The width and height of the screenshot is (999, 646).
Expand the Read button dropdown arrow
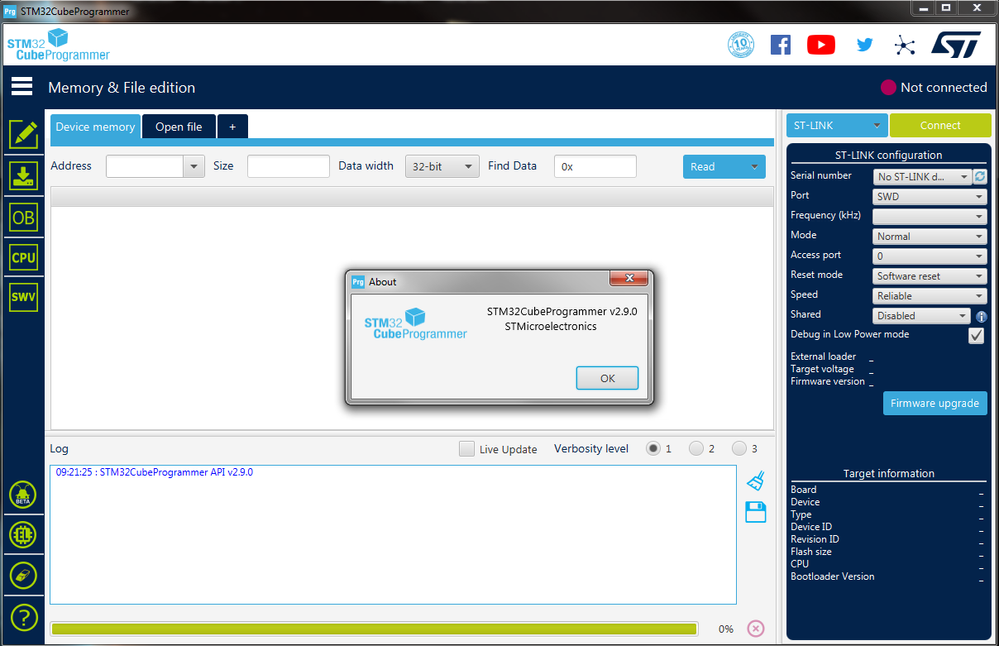pyautogui.click(x=754, y=167)
